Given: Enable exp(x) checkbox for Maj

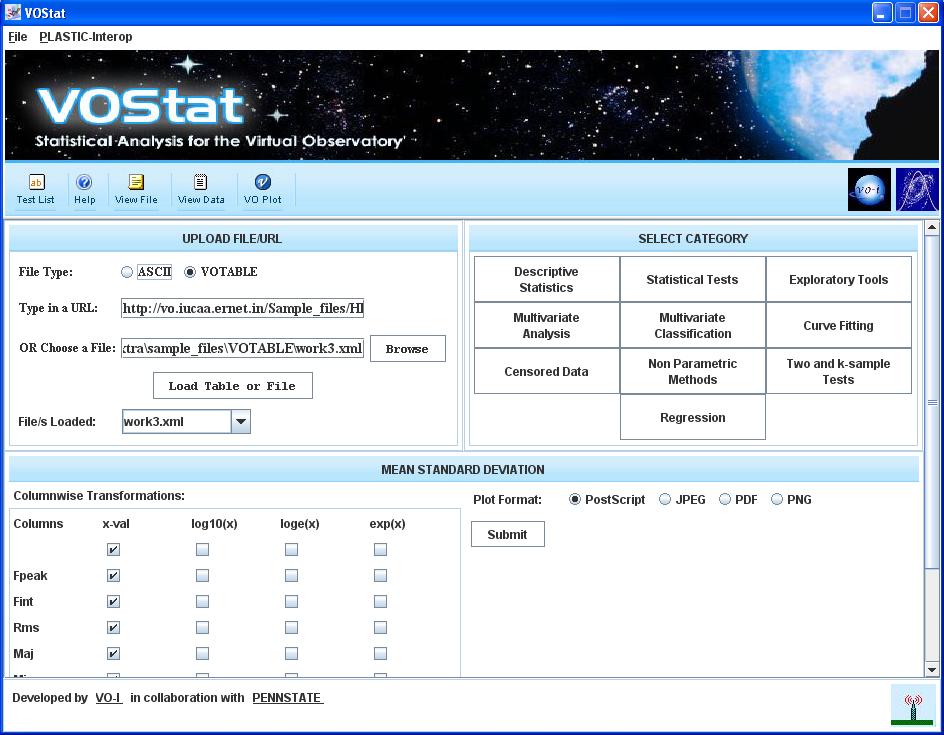Looking at the screenshot, I should click(380, 653).
